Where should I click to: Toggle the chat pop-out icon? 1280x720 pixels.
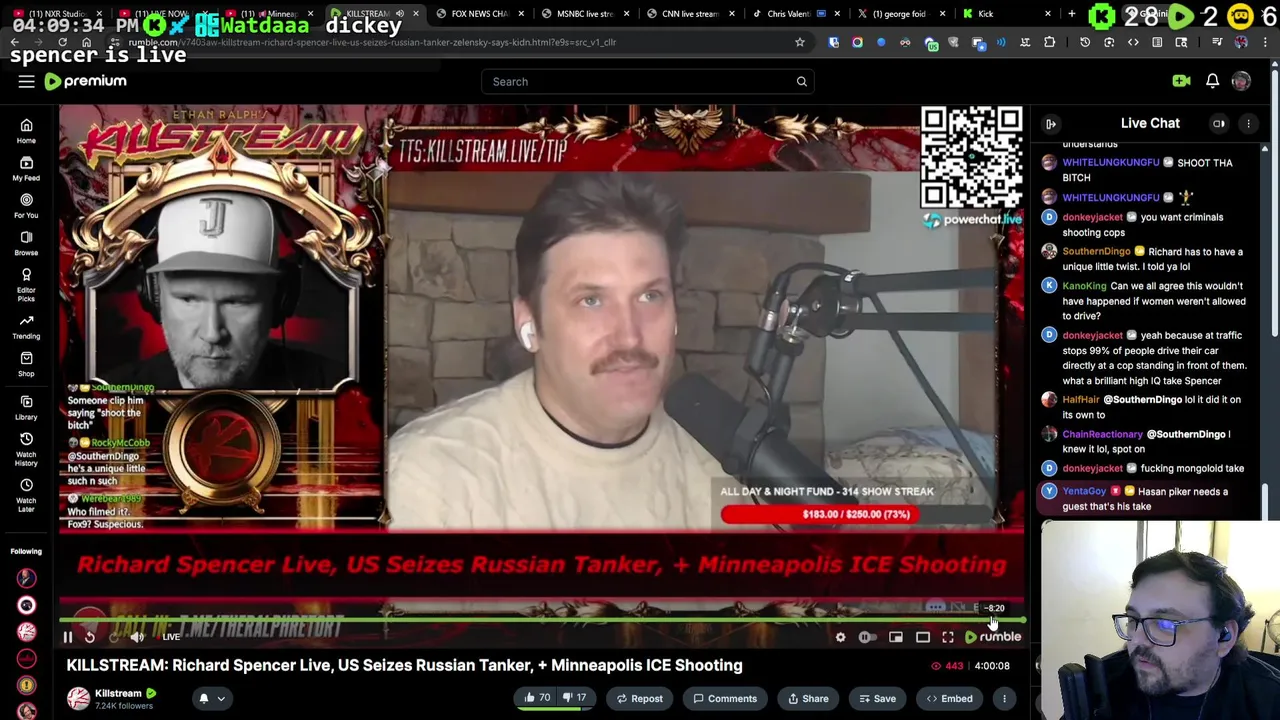1219,124
